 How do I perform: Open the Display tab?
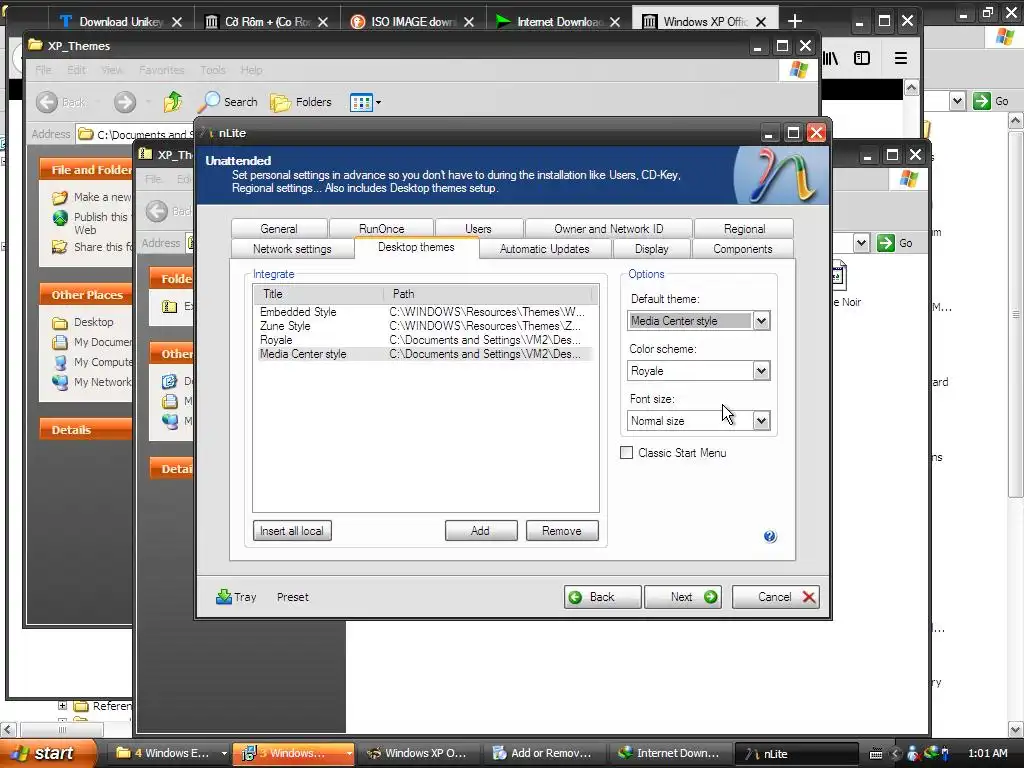pos(651,249)
